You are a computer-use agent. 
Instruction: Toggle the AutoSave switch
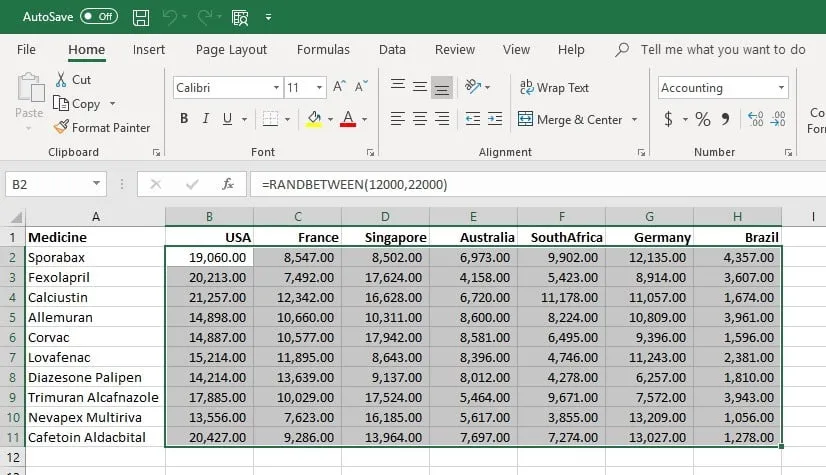[x=98, y=17]
